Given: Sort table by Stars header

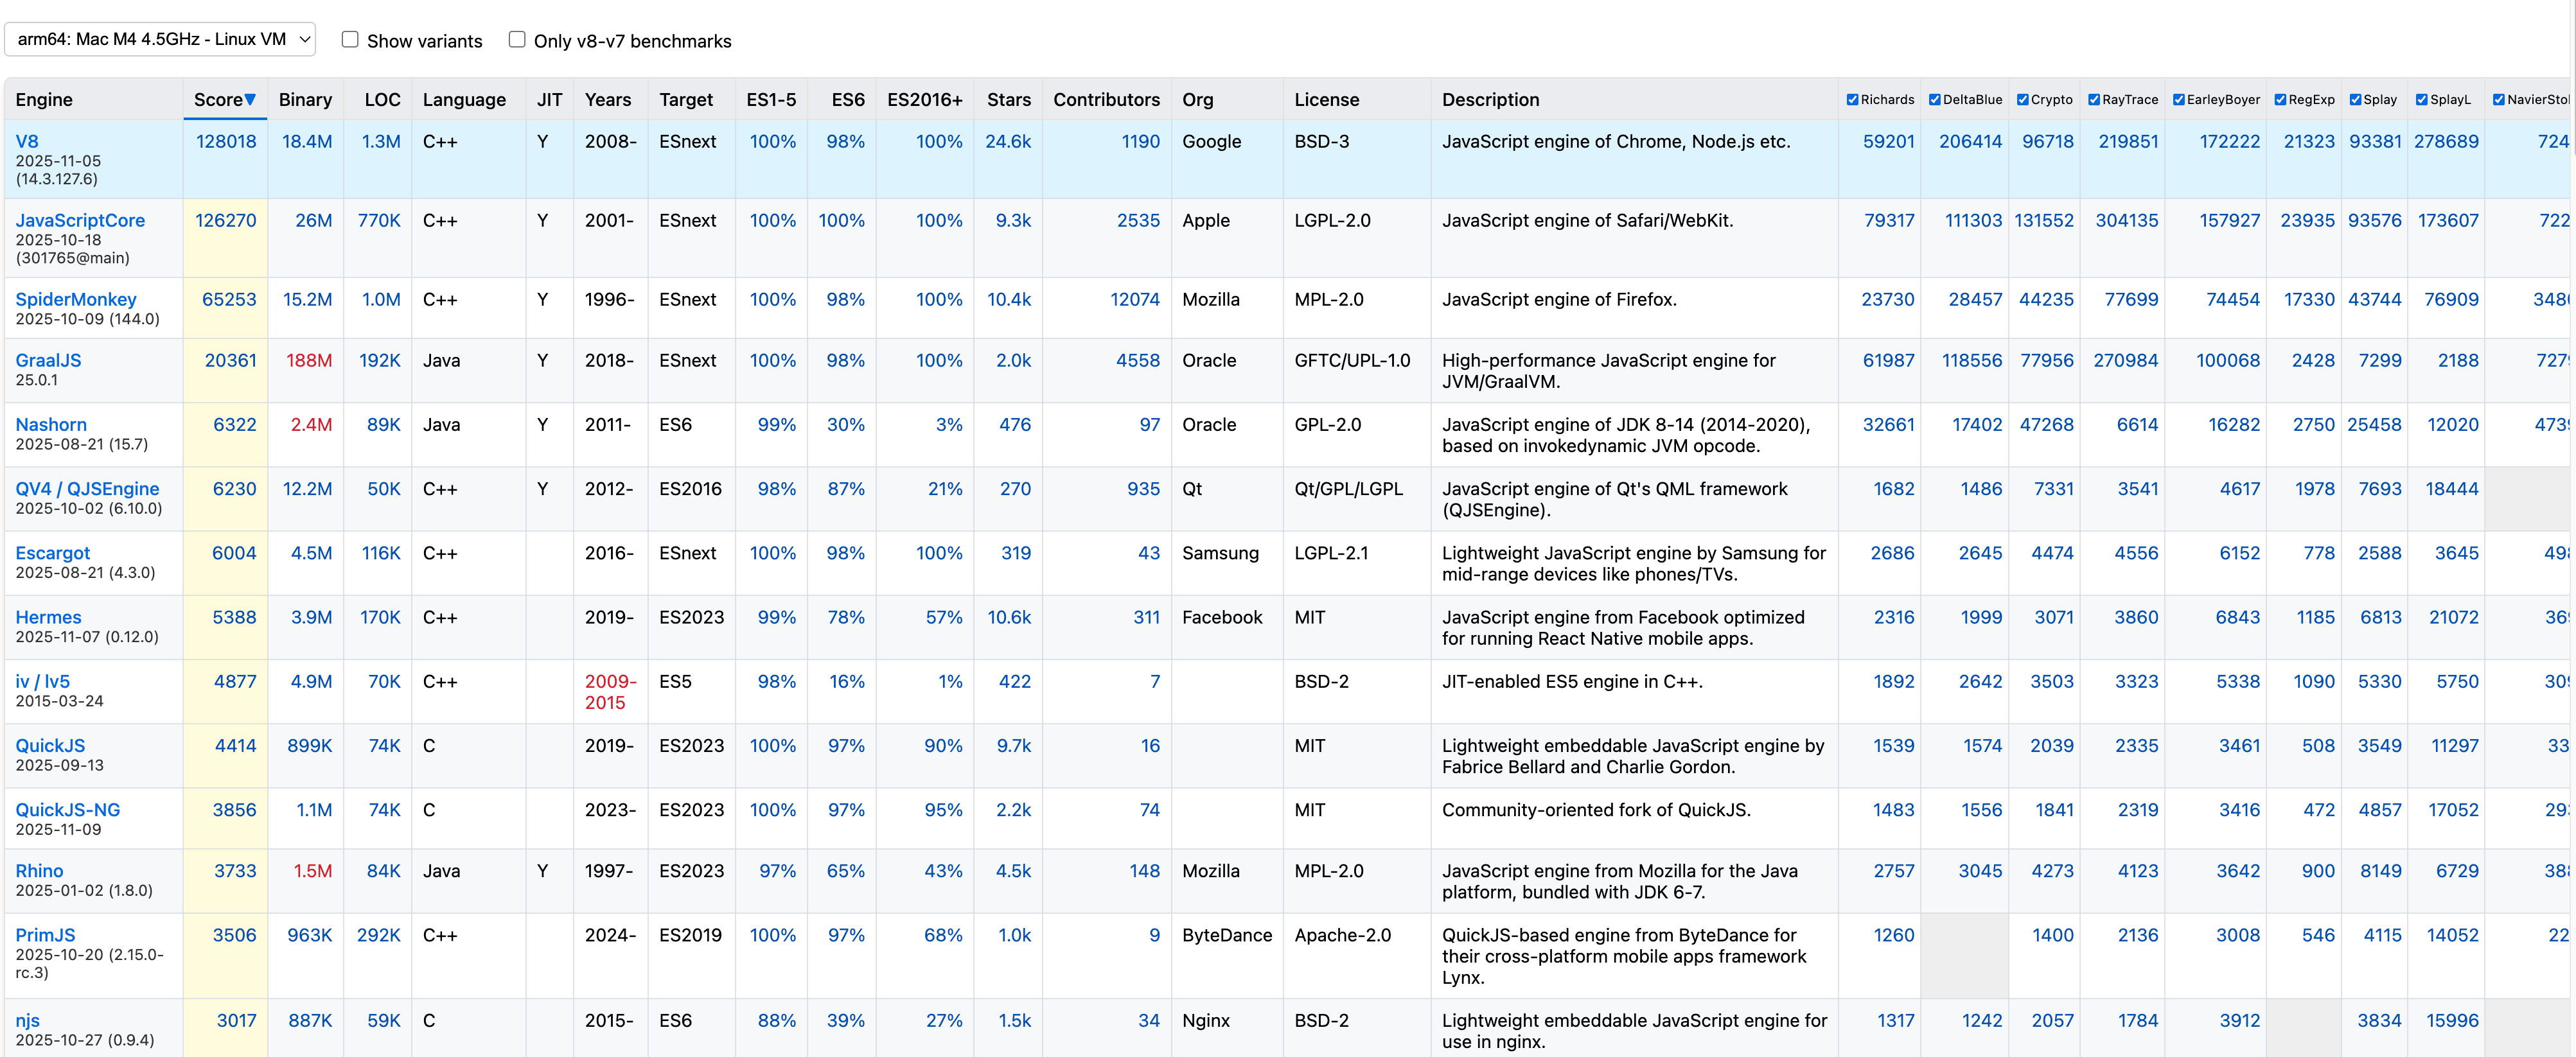Looking at the screenshot, I should 1008,100.
